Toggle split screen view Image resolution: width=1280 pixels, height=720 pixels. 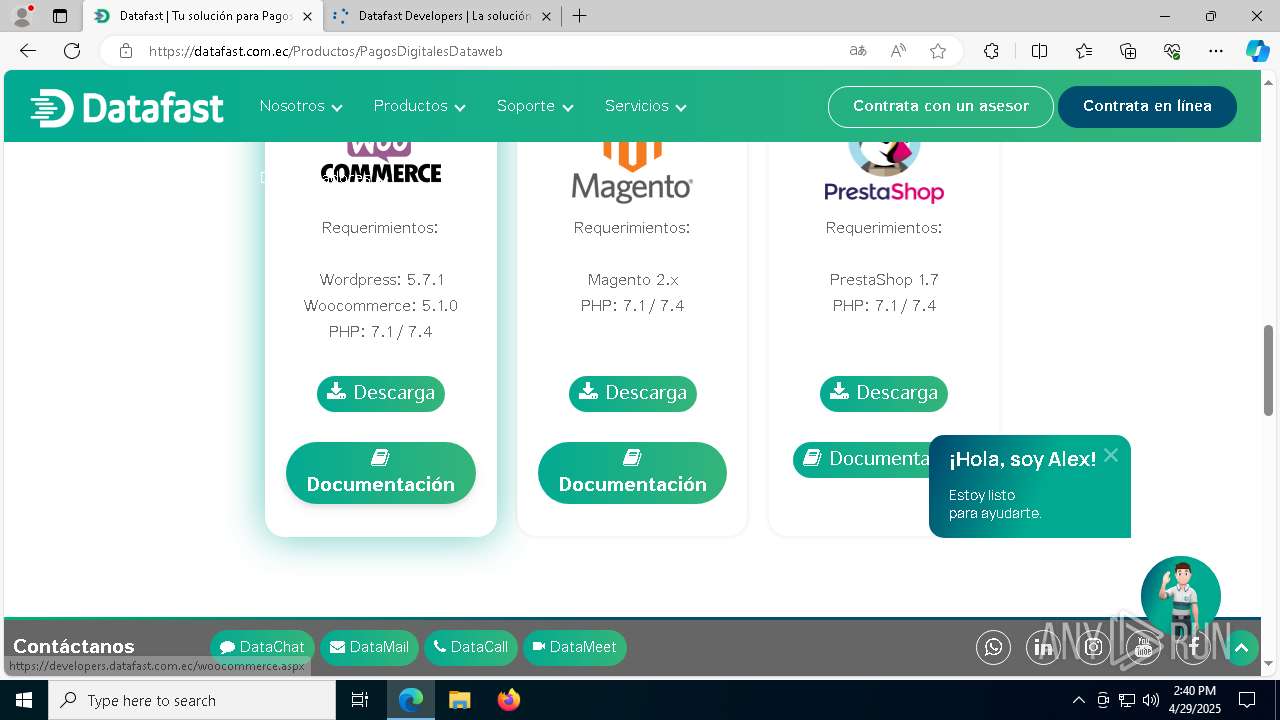click(x=1039, y=51)
